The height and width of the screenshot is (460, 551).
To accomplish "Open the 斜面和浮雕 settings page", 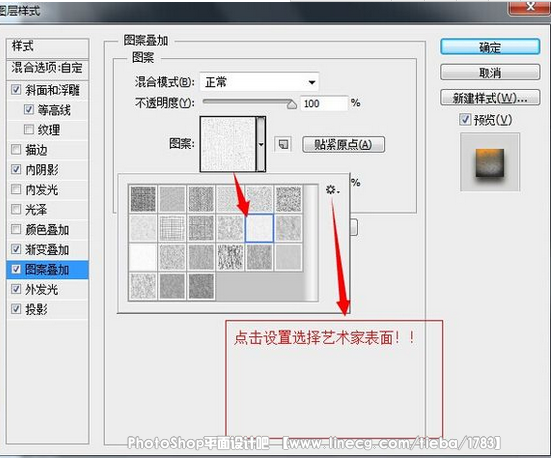I will click(52, 90).
